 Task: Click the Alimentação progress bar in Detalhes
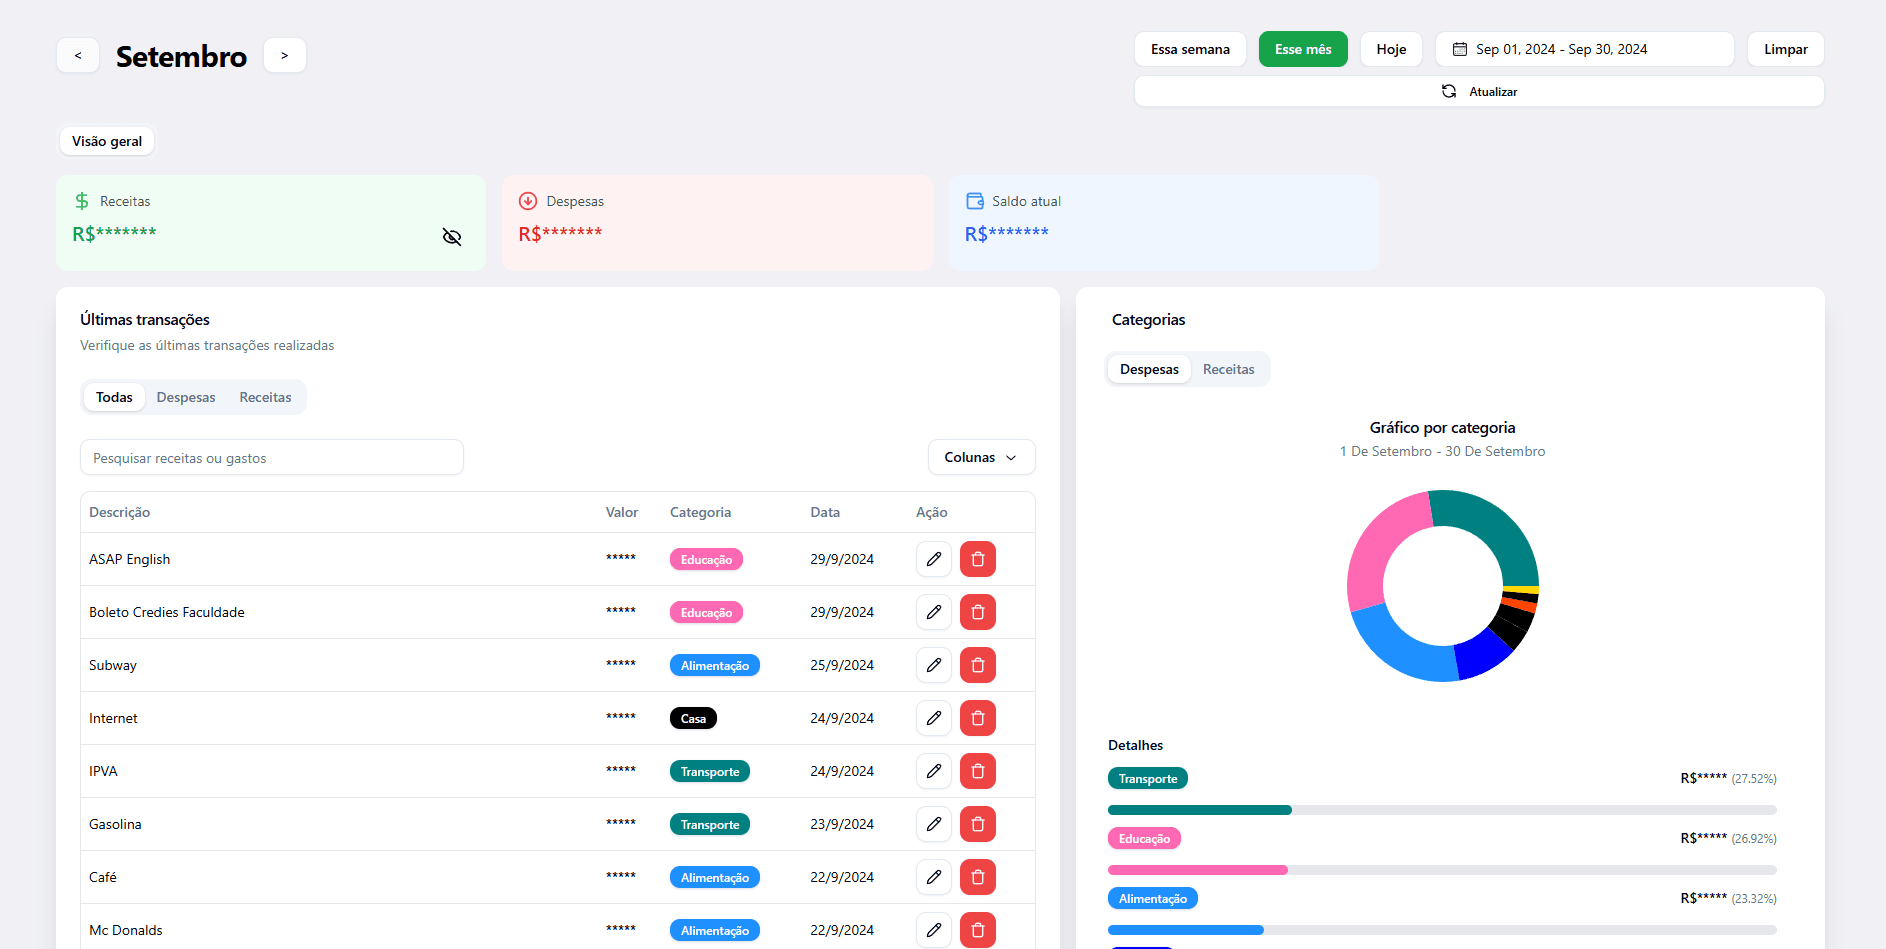1442,930
